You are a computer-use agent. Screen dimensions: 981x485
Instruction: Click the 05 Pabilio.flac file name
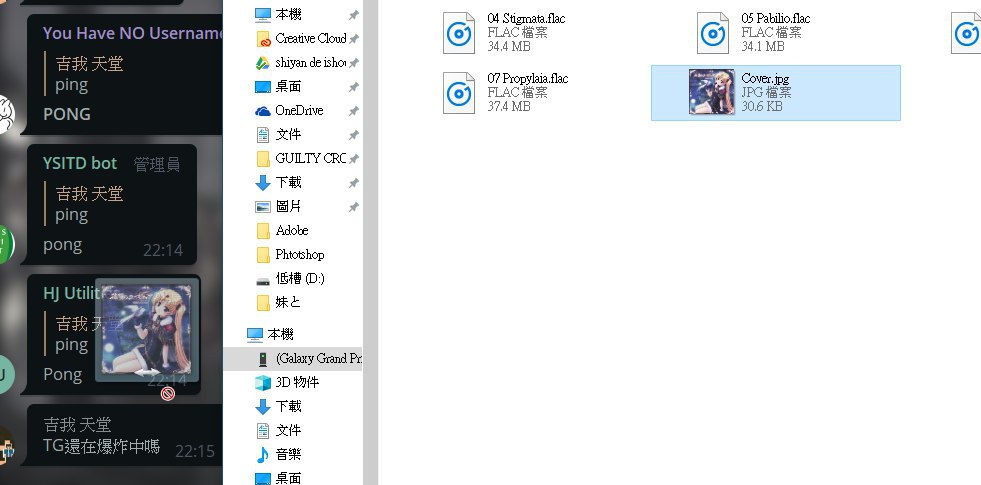775,18
